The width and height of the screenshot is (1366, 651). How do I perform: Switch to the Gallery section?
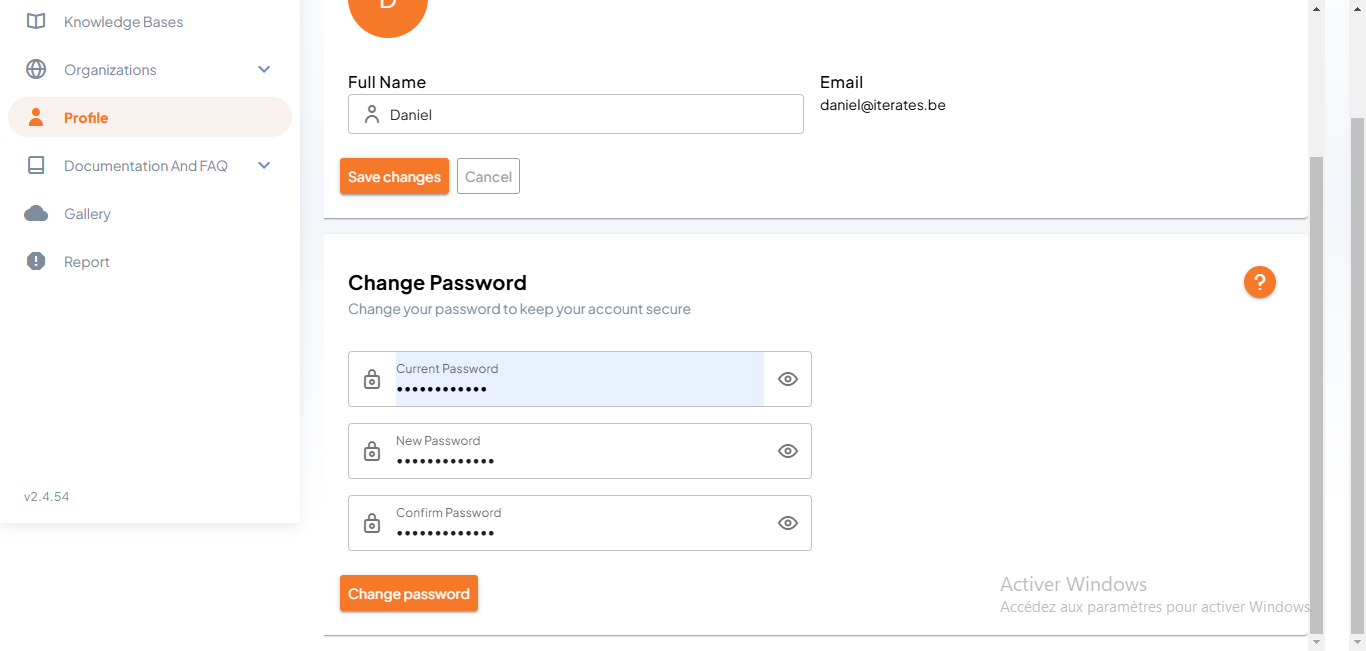[x=88, y=213]
